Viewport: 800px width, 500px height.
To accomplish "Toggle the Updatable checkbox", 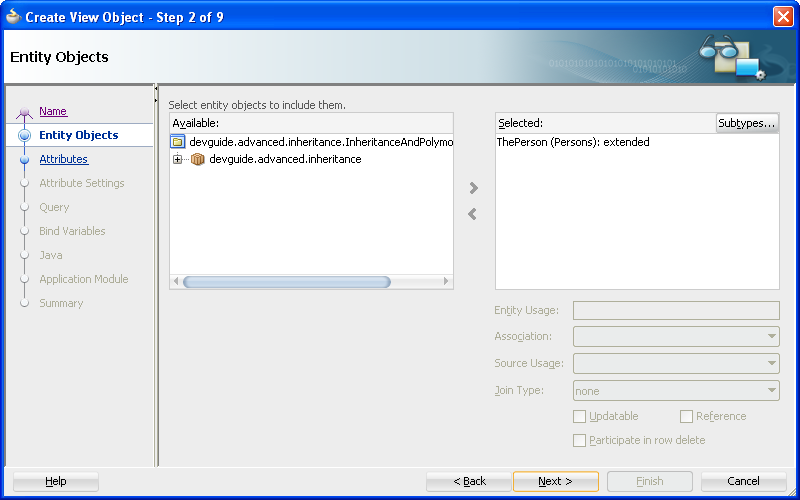I will [579, 416].
